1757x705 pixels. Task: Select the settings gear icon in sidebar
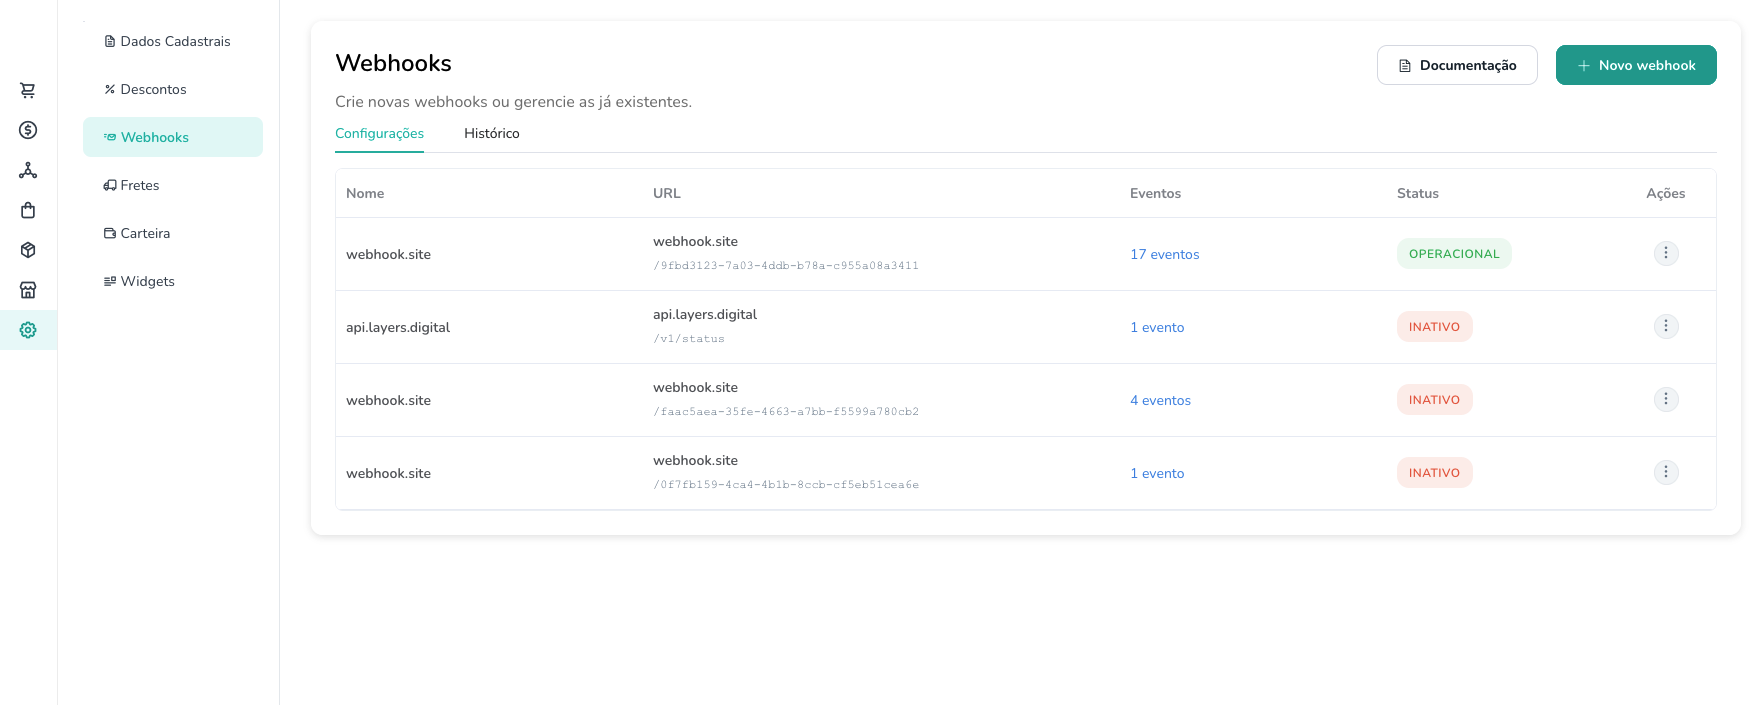[28, 330]
